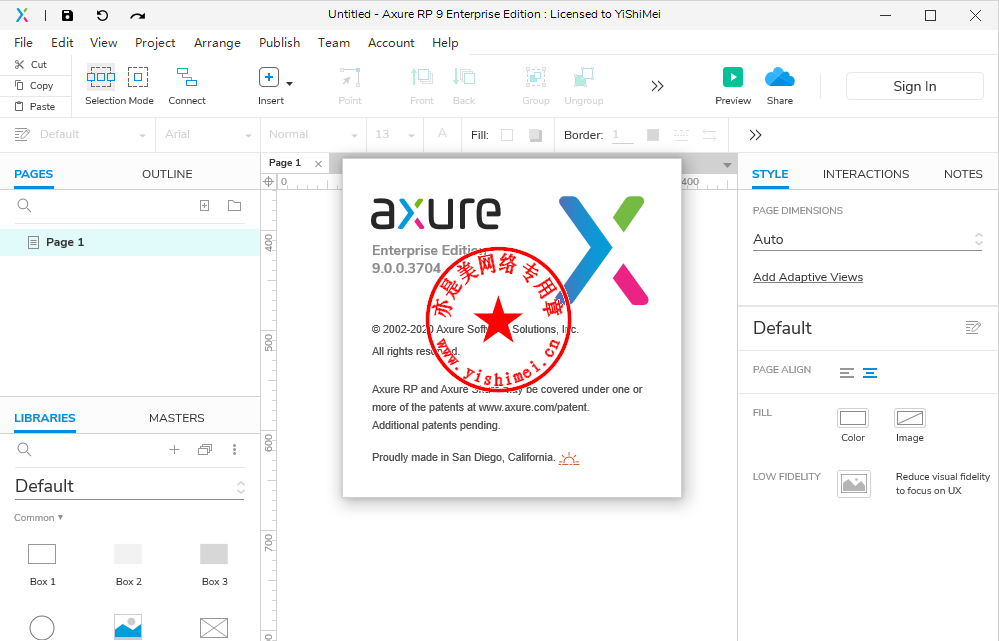Click the add library plus icon
The image size is (999, 641).
coord(174,449)
